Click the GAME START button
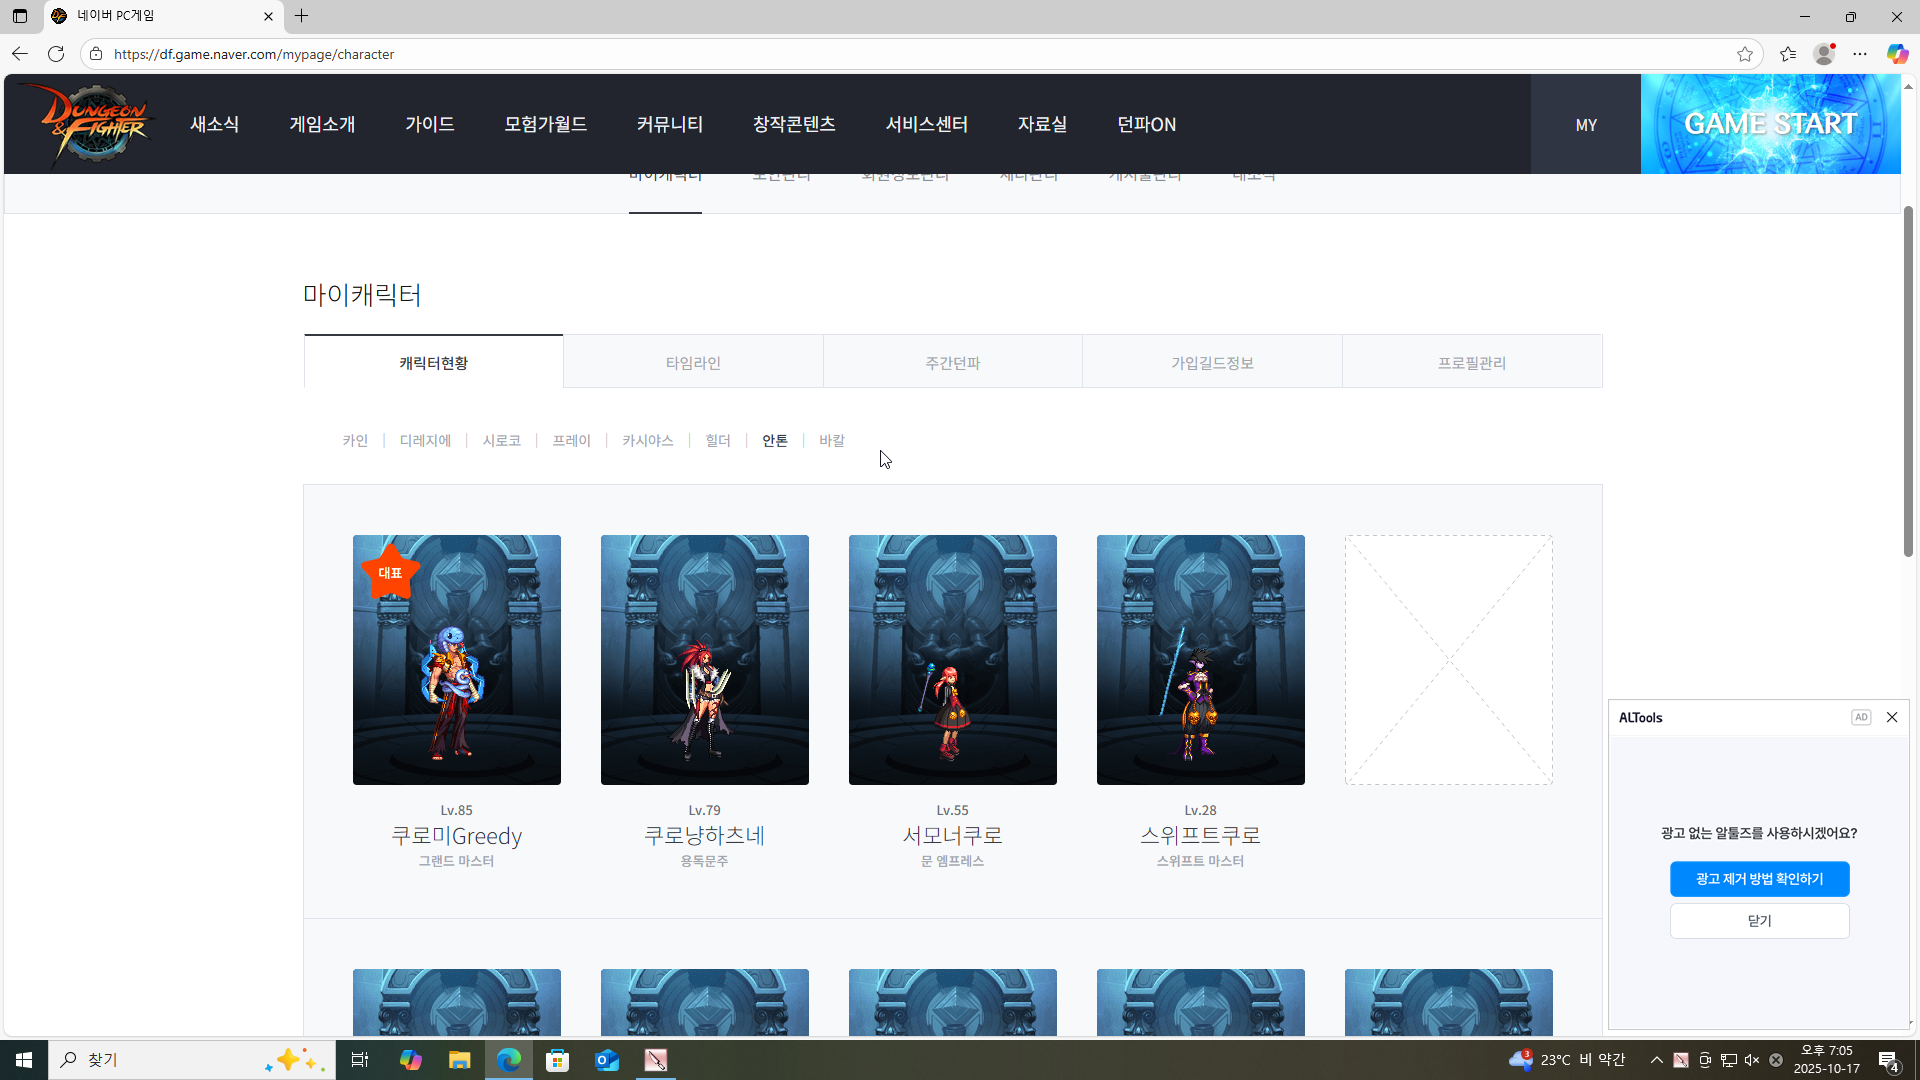 [x=1770, y=124]
